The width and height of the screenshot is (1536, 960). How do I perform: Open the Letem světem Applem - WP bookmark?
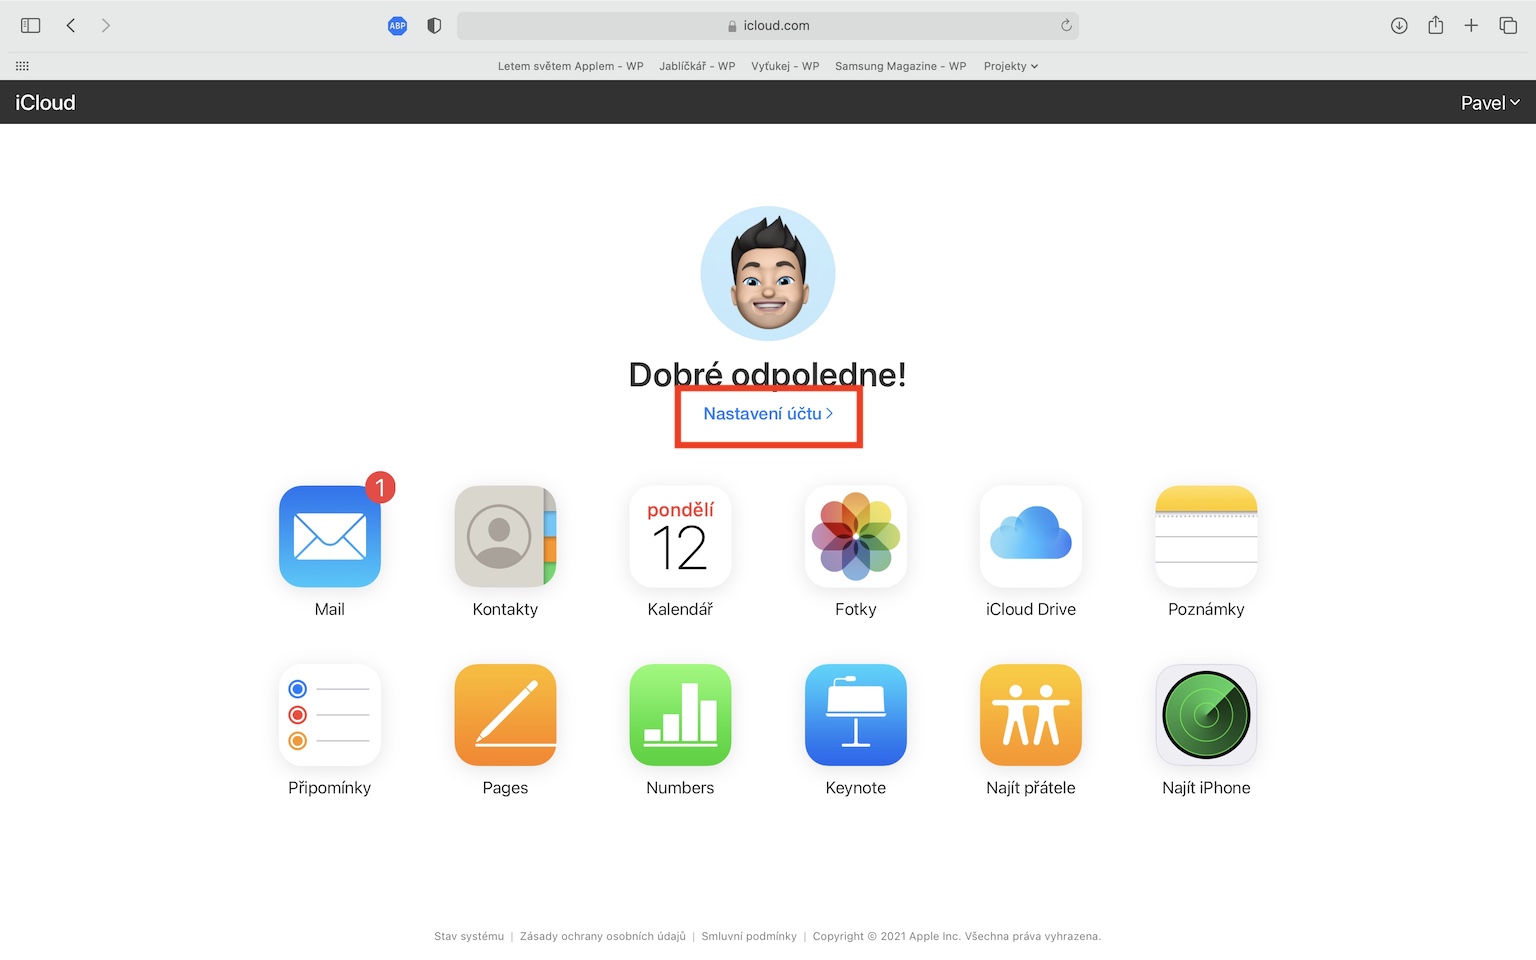coord(571,66)
